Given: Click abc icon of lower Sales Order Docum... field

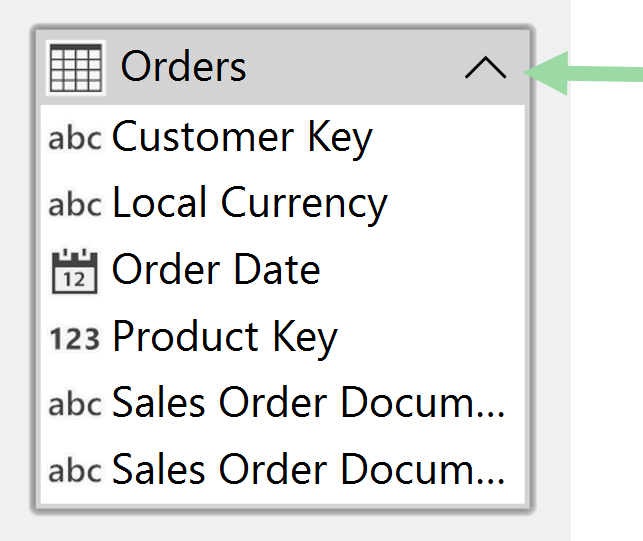Looking at the screenshot, I should [x=75, y=470].
